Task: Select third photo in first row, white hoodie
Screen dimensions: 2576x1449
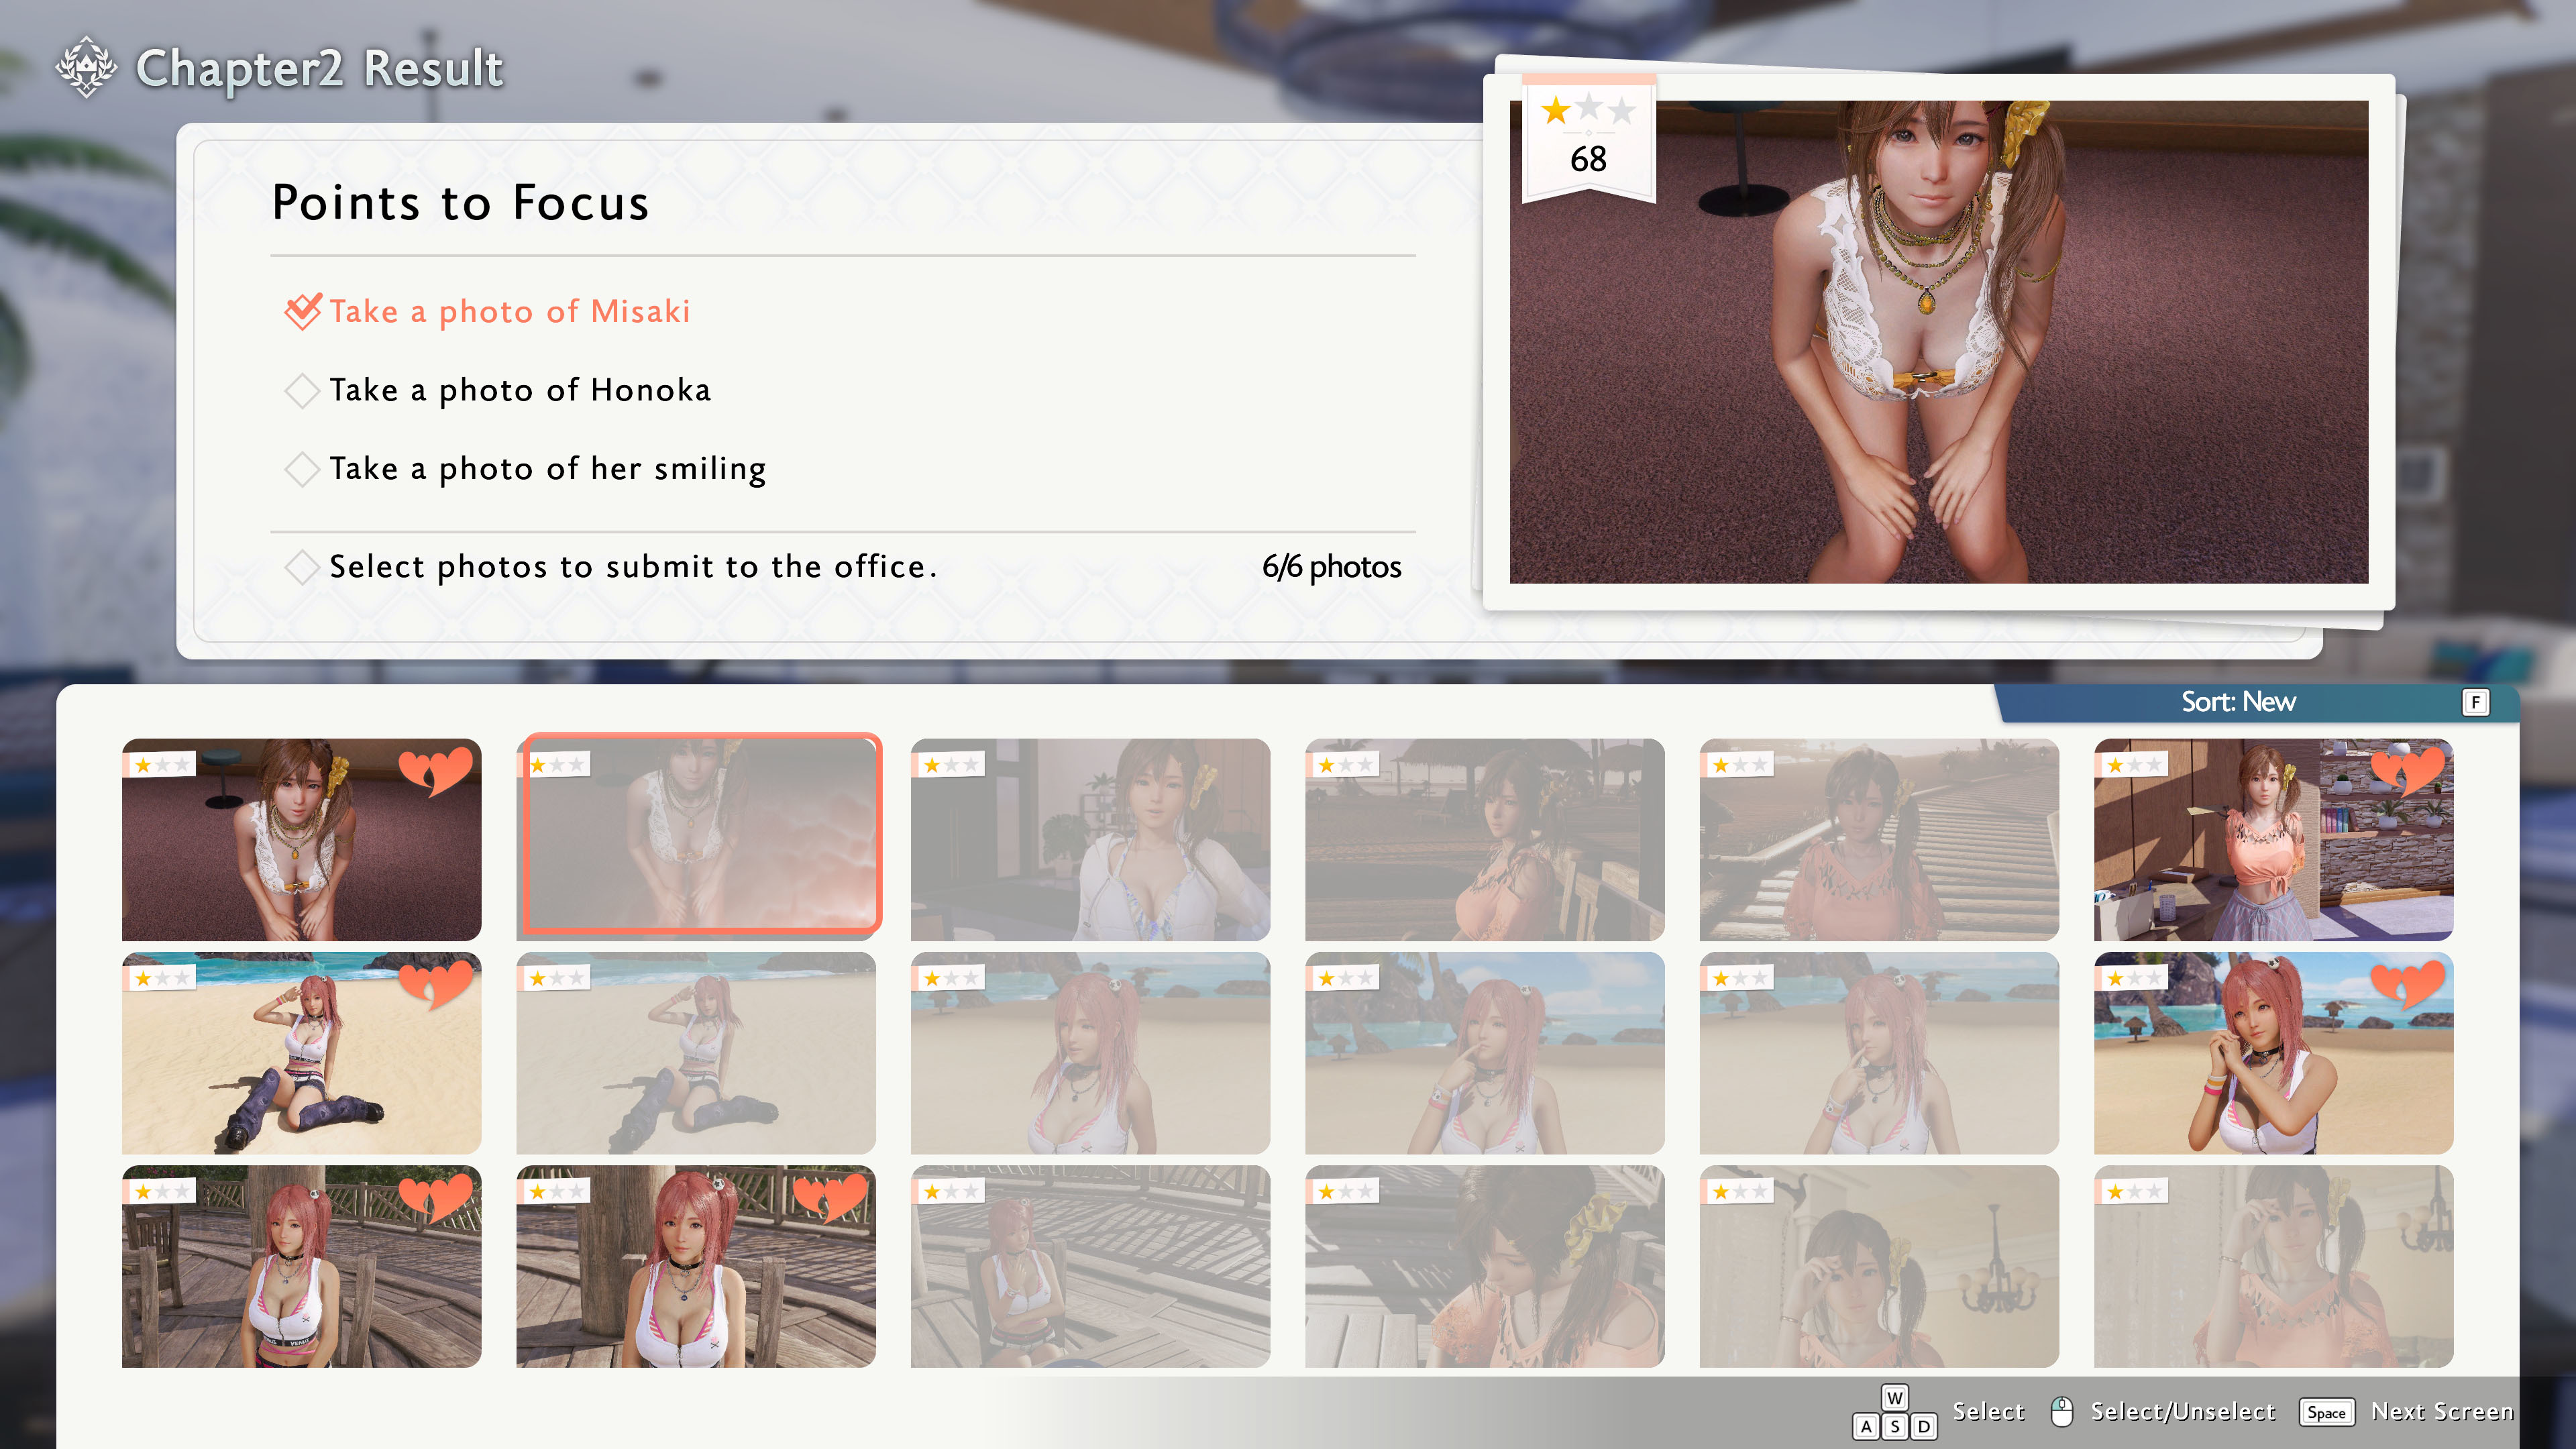Action: coord(1090,840)
